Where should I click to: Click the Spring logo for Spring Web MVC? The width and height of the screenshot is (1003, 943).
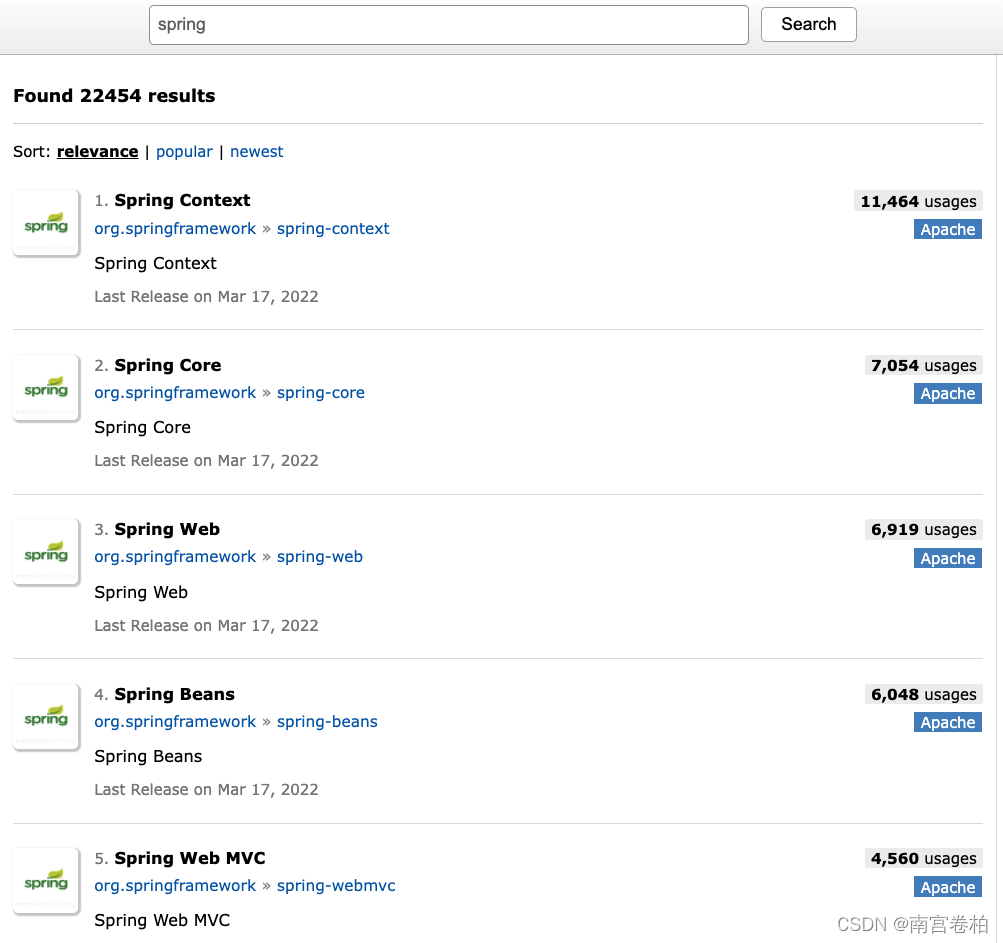click(46, 881)
